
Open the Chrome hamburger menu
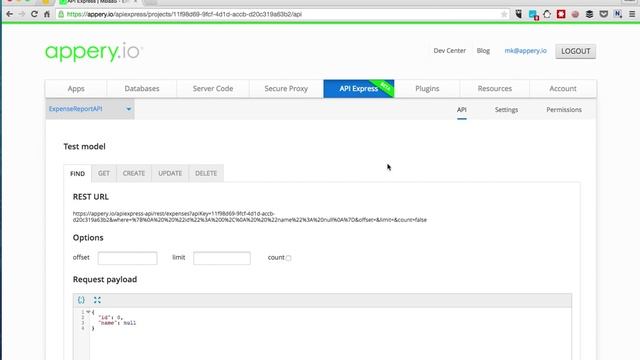(x=632, y=14)
